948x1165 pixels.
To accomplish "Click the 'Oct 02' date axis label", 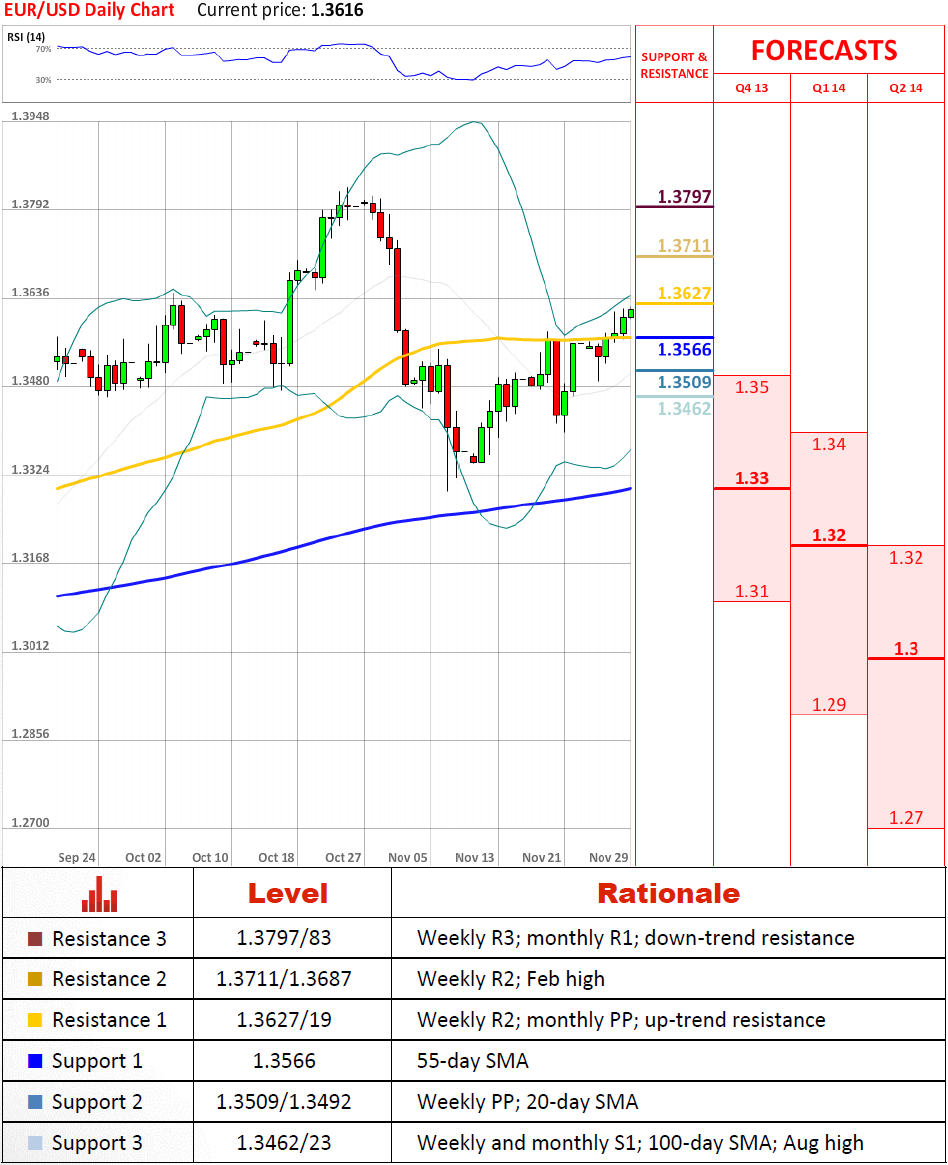I will (x=143, y=857).
